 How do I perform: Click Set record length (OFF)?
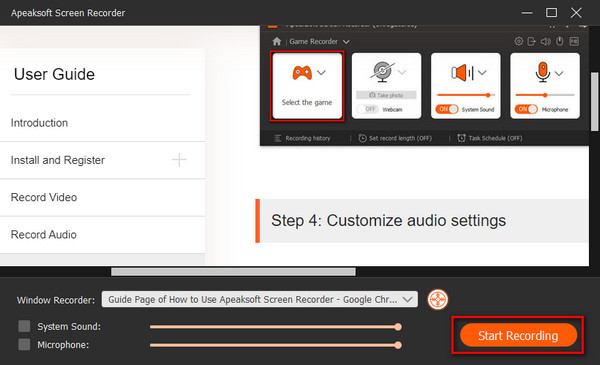pos(395,138)
